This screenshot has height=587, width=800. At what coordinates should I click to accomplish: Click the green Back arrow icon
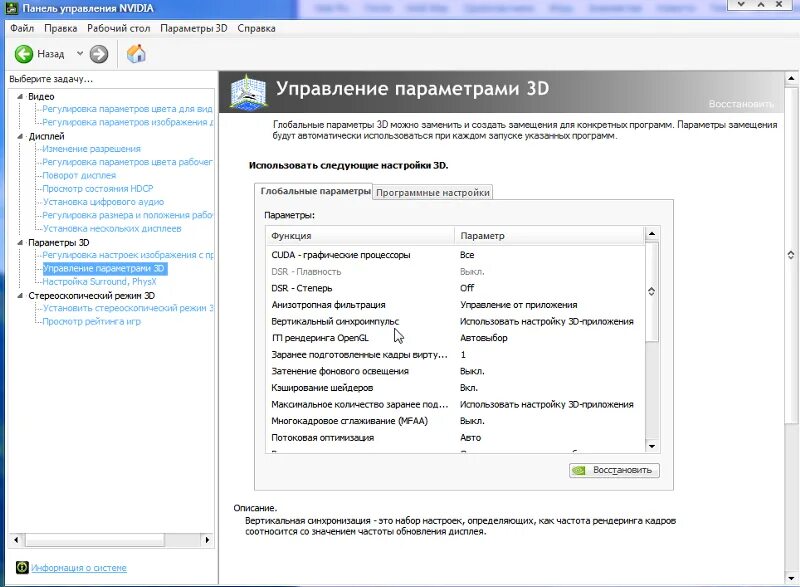23,54
